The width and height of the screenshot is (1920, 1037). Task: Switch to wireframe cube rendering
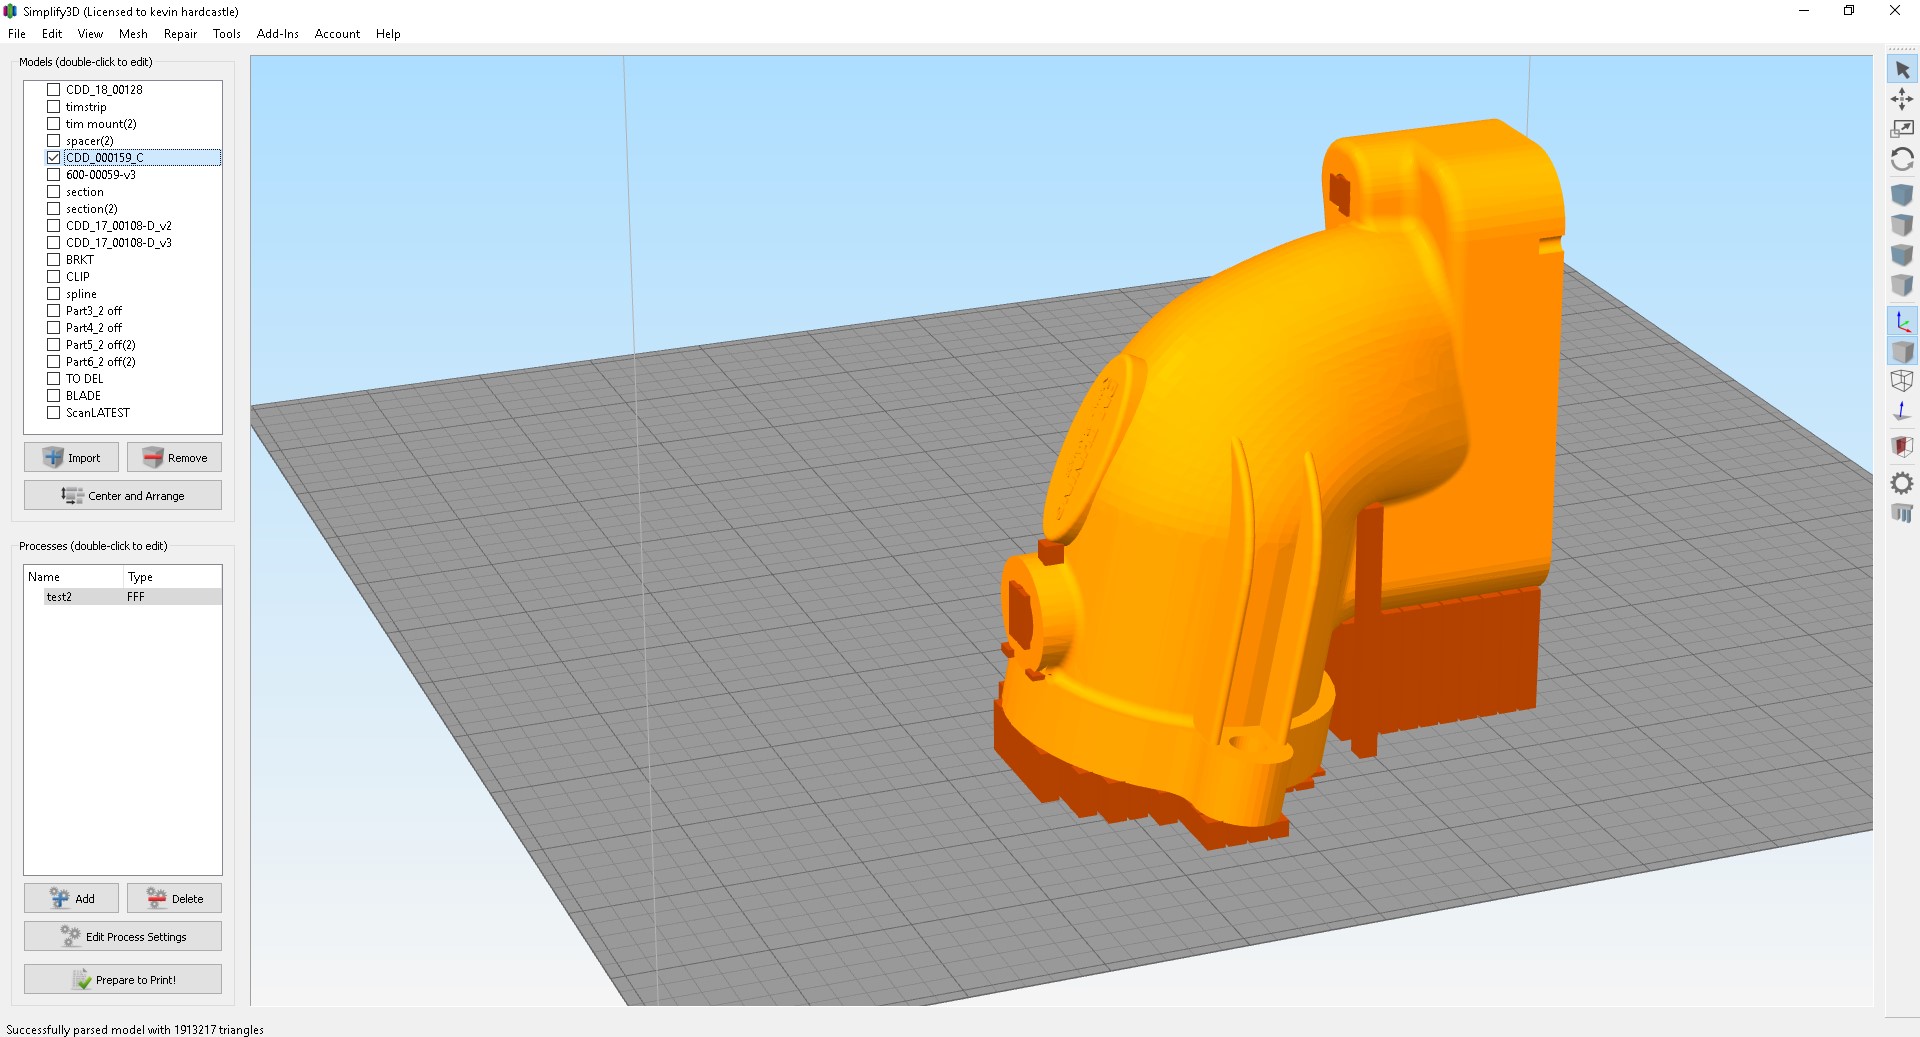coord(1902,381)
